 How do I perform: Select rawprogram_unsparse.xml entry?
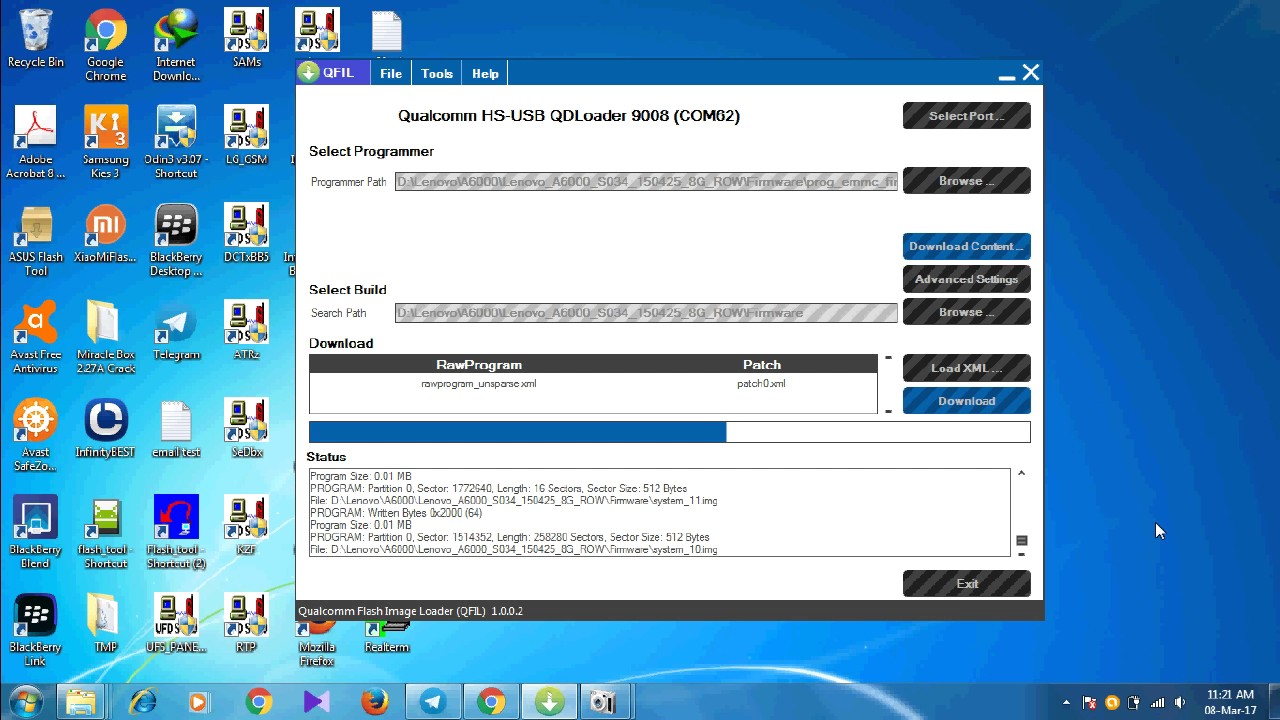pyautogui.click(x=479, y=384)
